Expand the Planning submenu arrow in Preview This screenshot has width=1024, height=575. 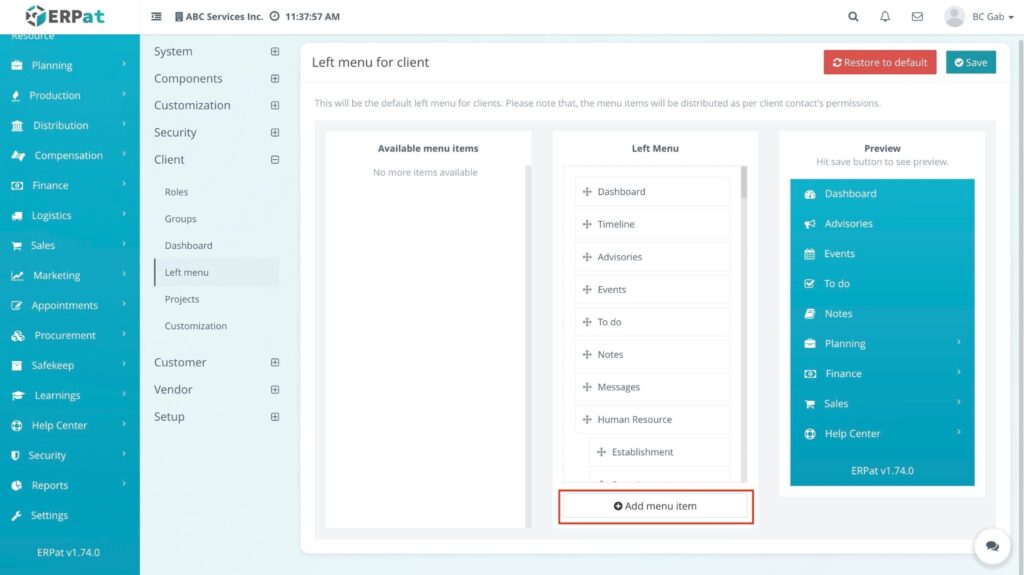(x=959, y=342)
